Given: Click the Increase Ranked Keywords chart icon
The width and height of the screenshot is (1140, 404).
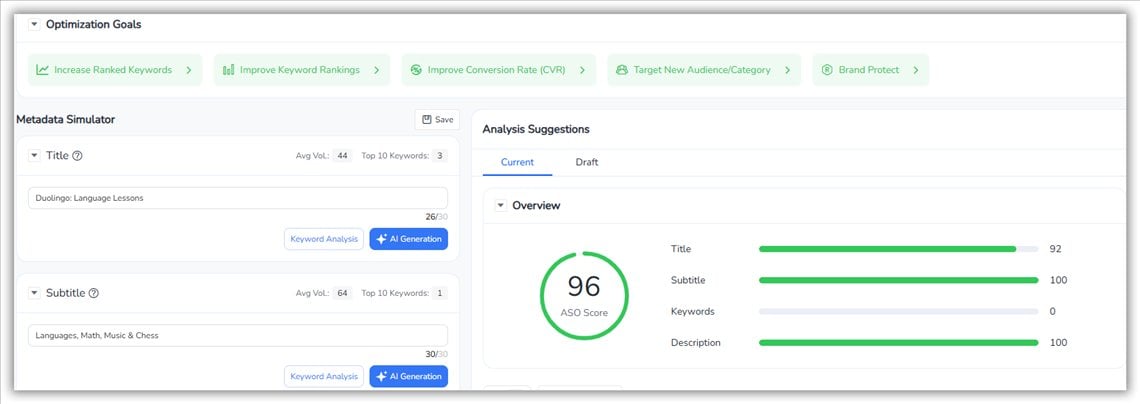Looking at the screenshot, I should (42, 70).
